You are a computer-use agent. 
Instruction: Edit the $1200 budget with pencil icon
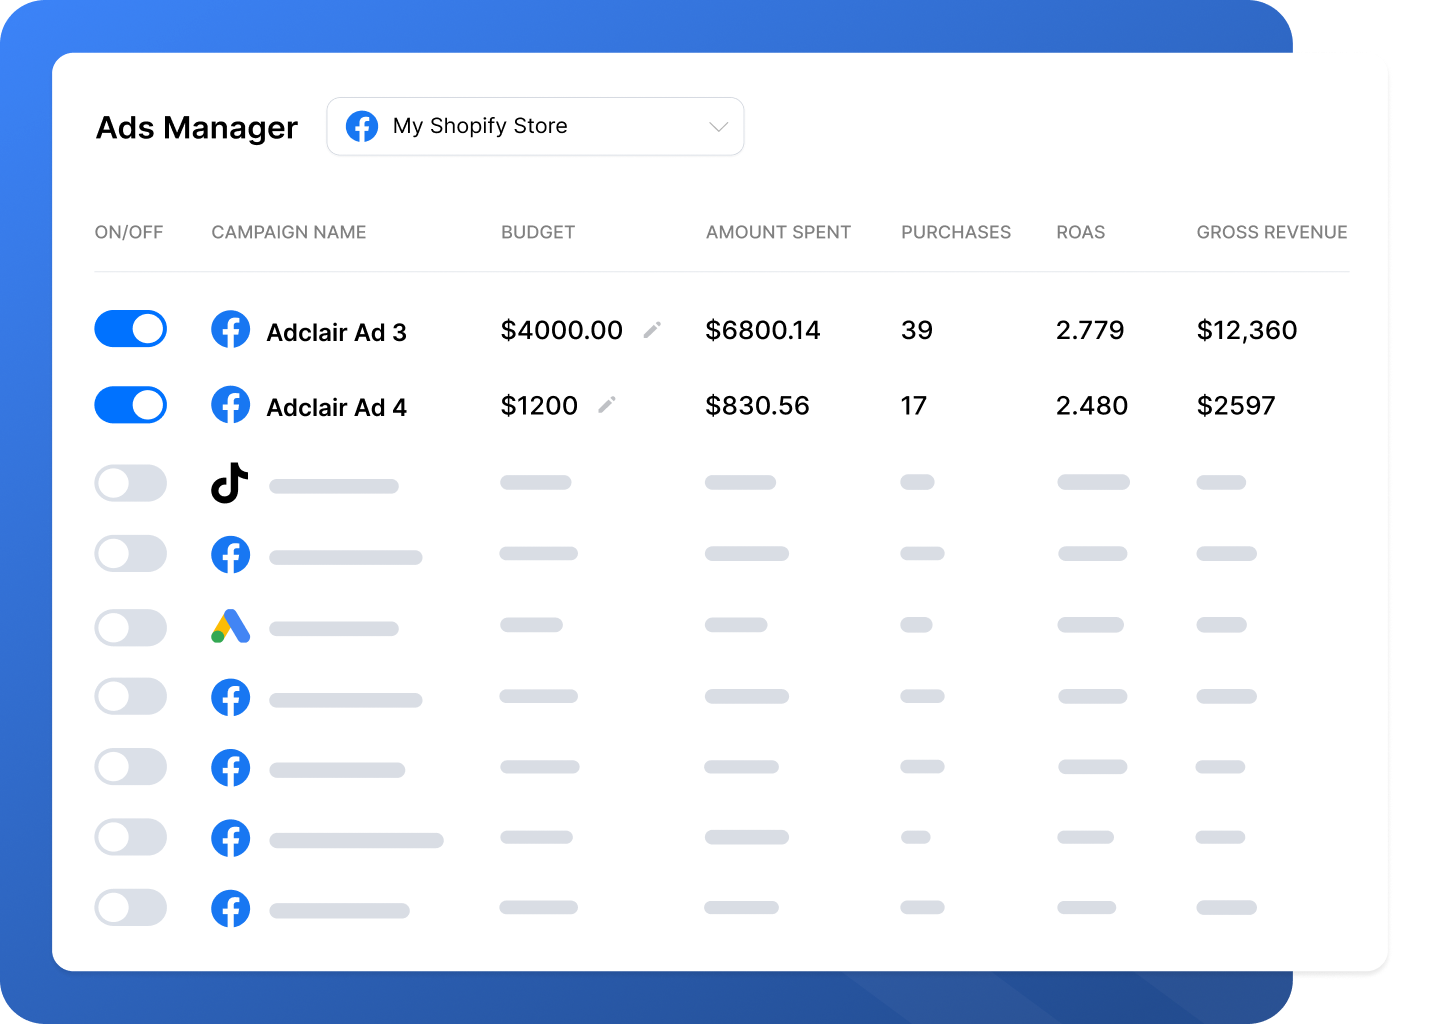point(607,404)
